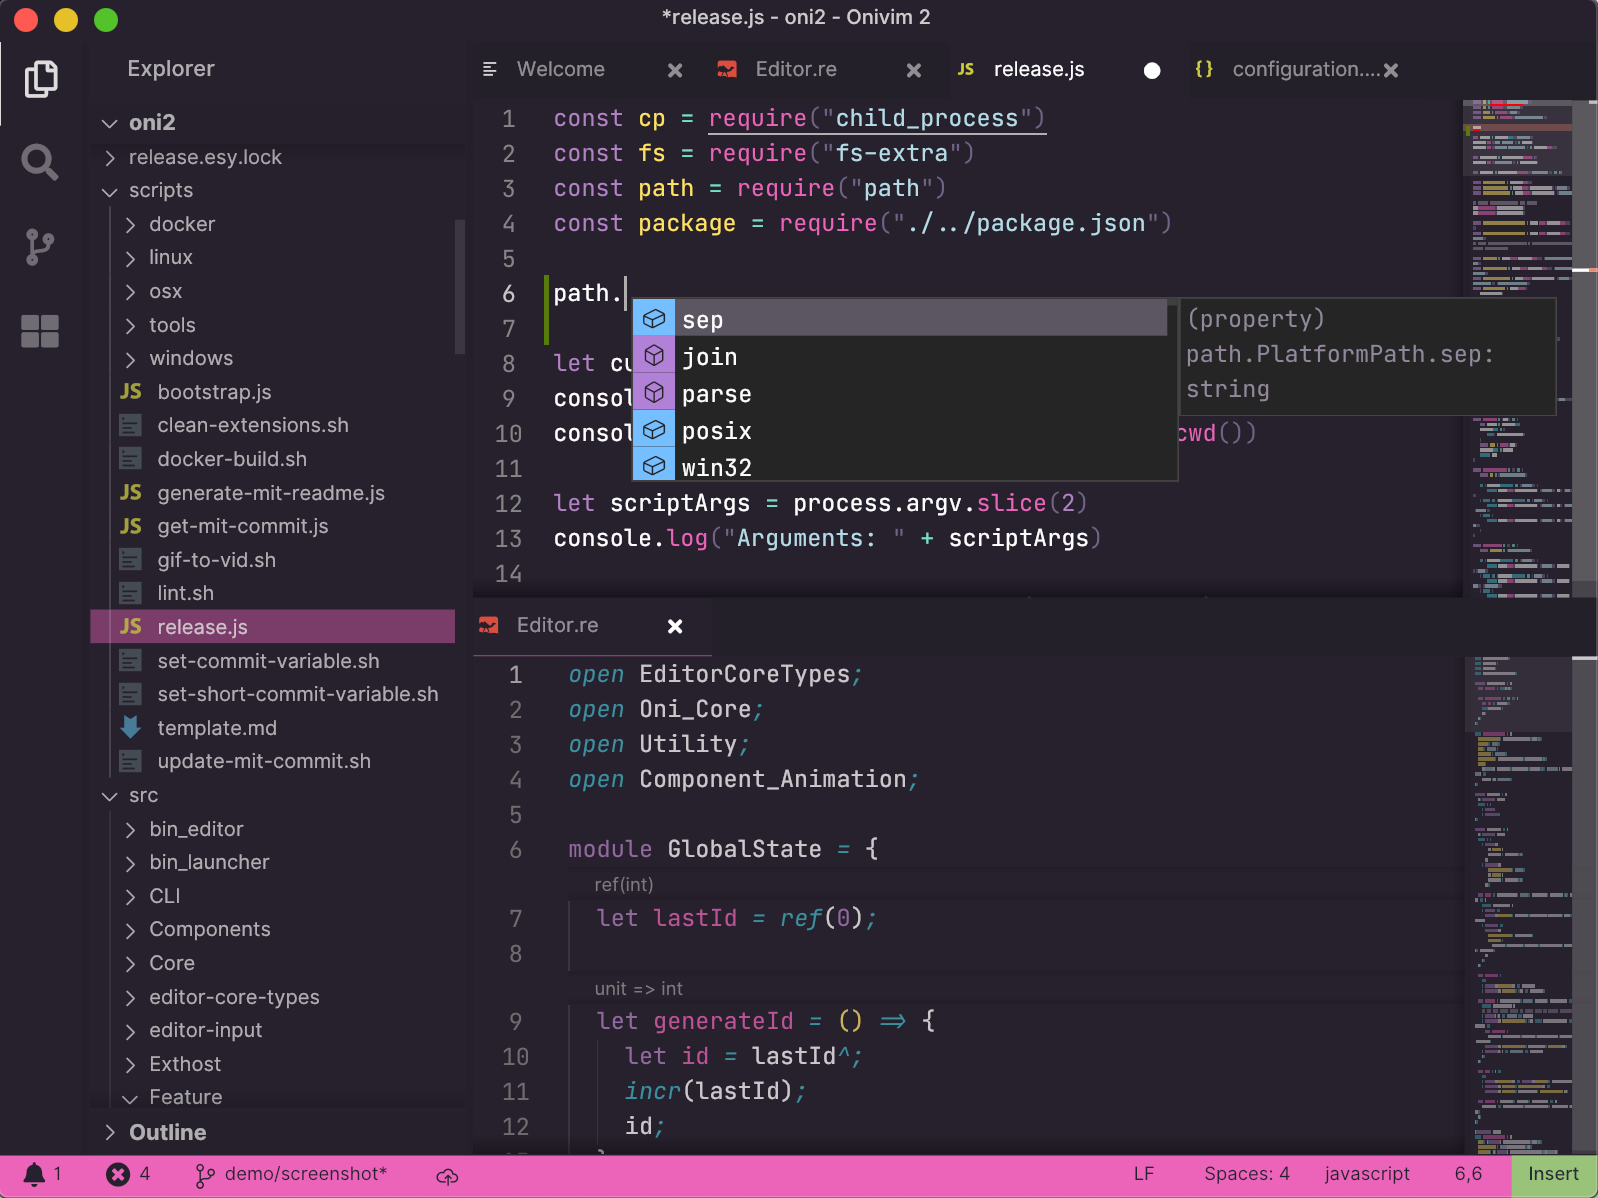Close the upper Editor.re tab
This screenshot has width=1598, height=1198.
click(914, 70)
